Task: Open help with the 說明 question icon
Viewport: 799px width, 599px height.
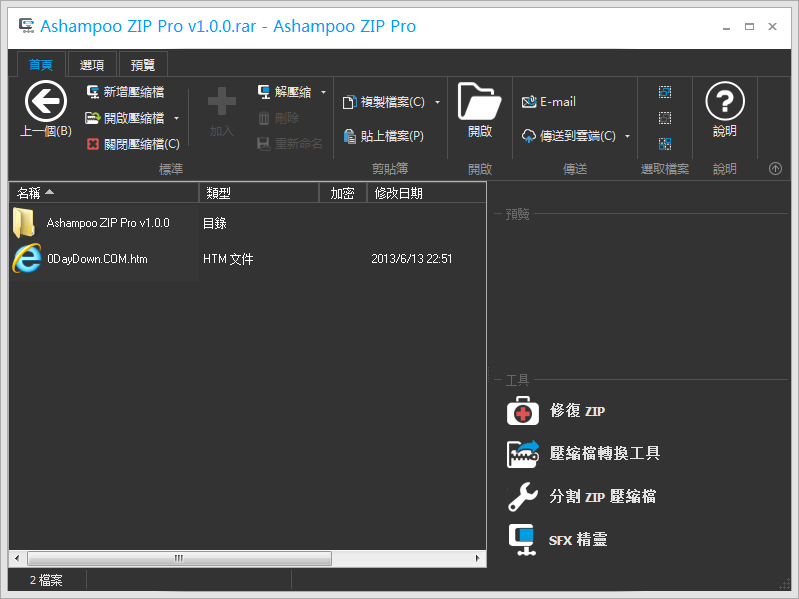Action: point(725,101)
